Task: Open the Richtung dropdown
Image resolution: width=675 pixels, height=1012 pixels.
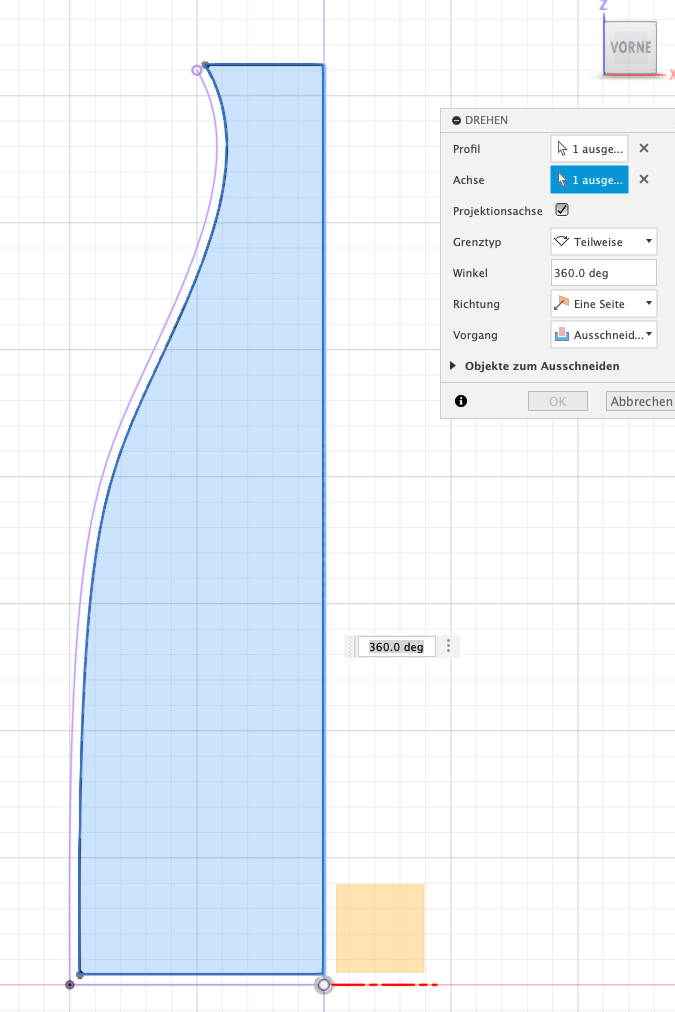Action: click(603, 303)
